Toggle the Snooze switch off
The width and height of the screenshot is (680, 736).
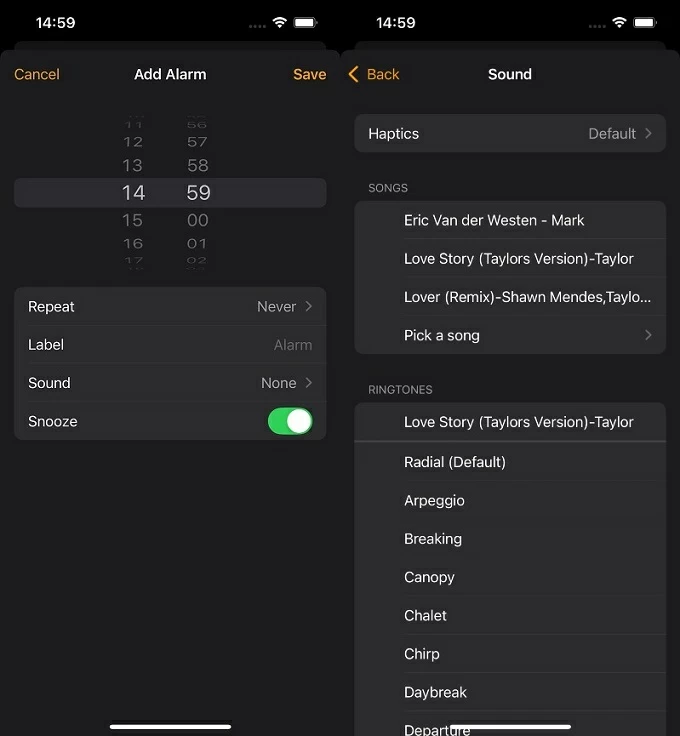click(290, 421)
